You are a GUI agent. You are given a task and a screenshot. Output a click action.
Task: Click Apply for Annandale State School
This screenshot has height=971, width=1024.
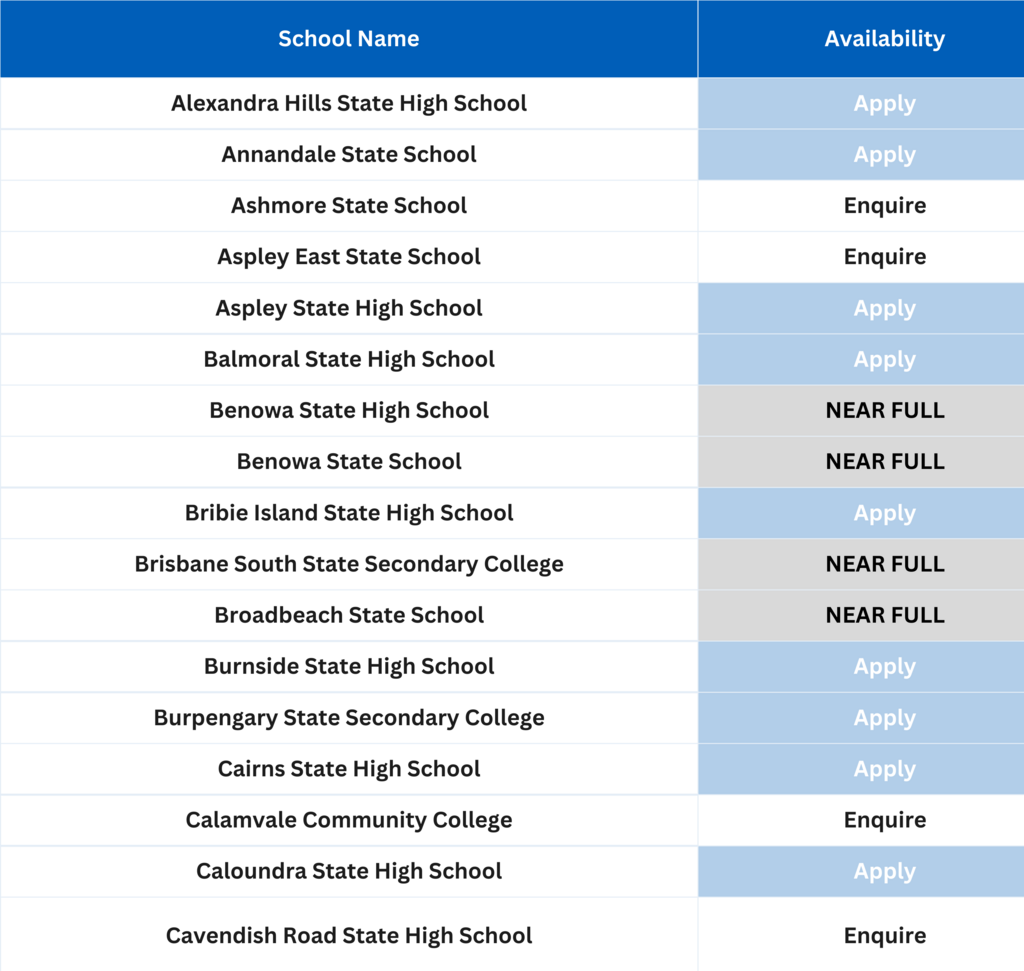(884, 155)
